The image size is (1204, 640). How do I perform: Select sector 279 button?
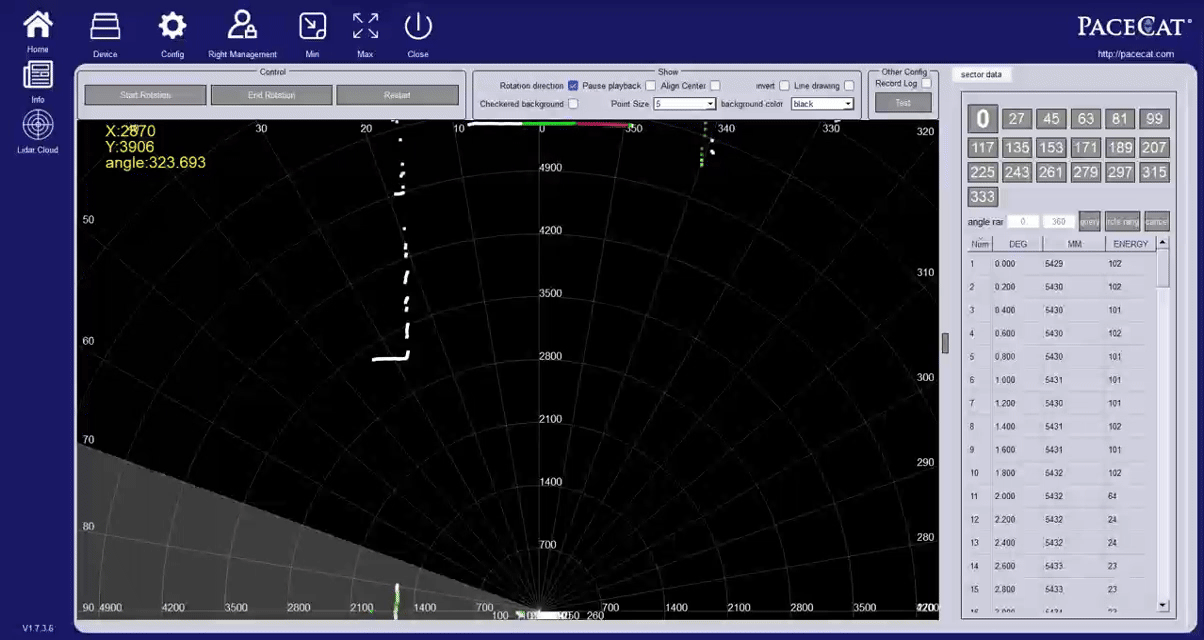pyautogui.click(x=1085, y=172)
